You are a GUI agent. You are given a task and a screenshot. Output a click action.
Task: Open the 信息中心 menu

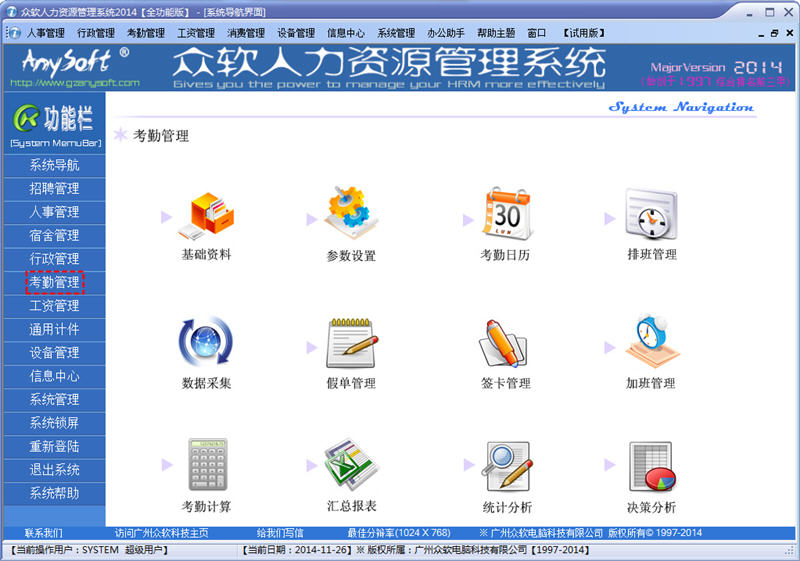[346, 33]
